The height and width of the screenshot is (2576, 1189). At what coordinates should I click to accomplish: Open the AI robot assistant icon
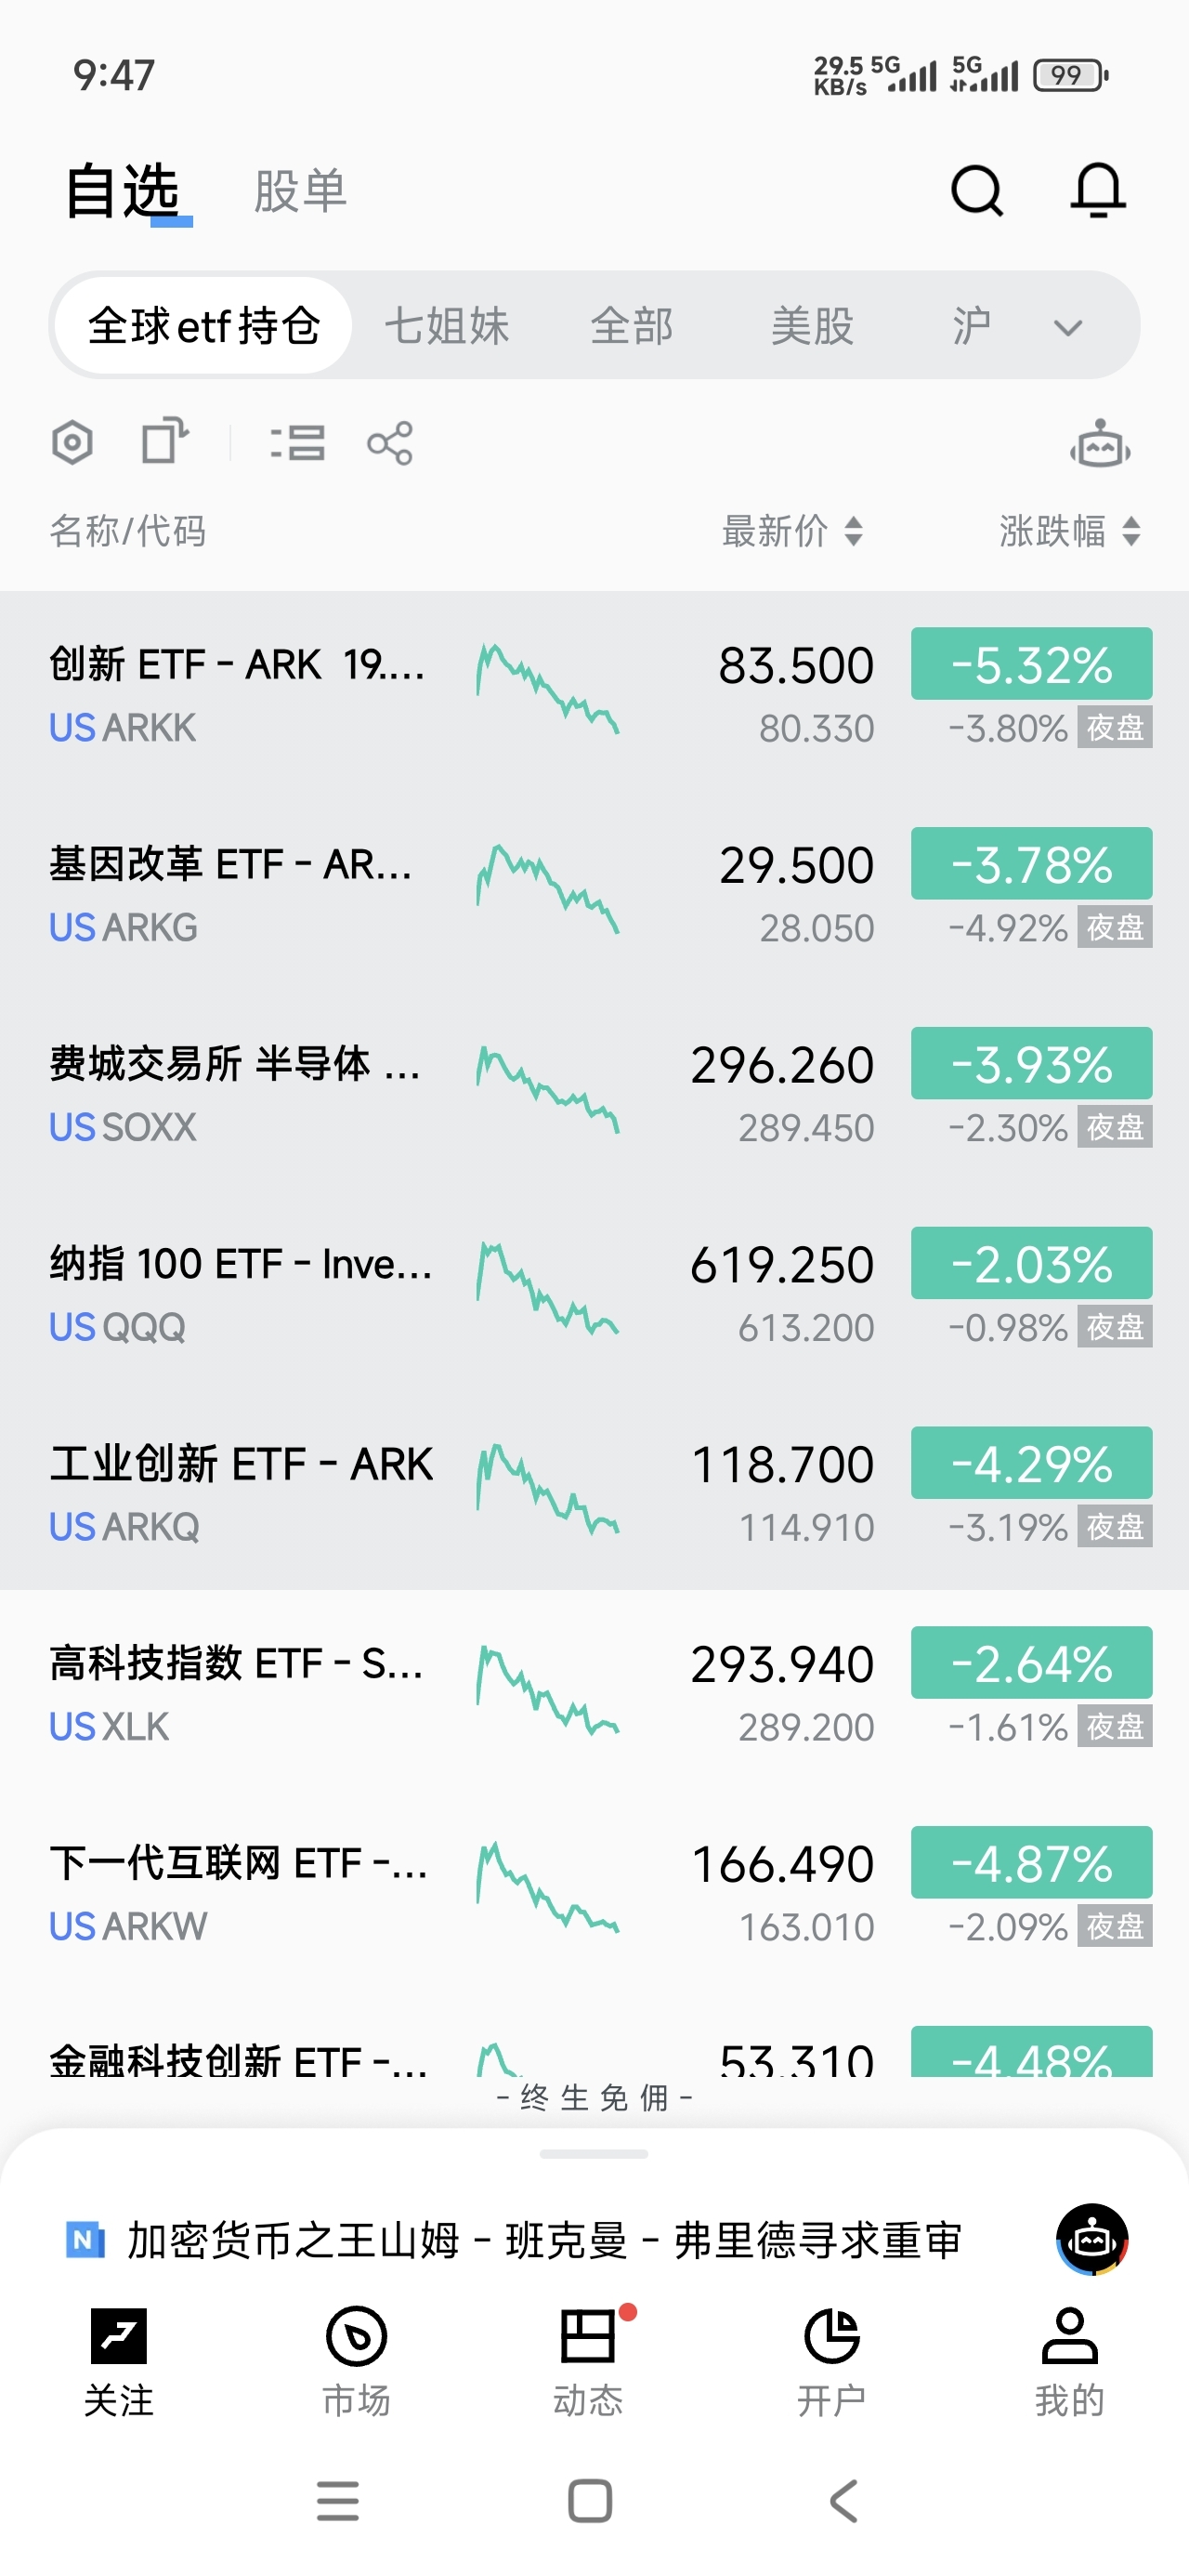[x=1100, y=444]
